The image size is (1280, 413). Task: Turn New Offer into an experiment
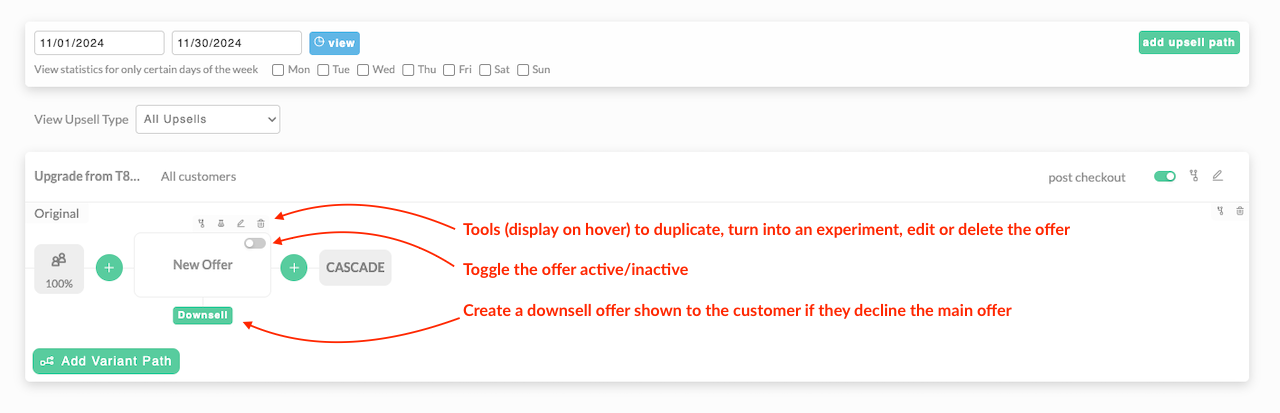coord(221,223)
